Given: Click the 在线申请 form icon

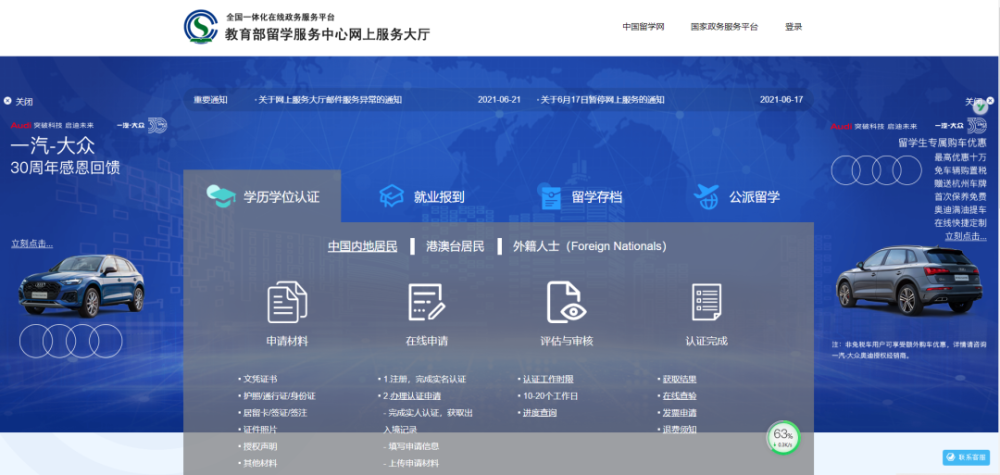Looking at the screenshot, I should click(x=426, y=301).
